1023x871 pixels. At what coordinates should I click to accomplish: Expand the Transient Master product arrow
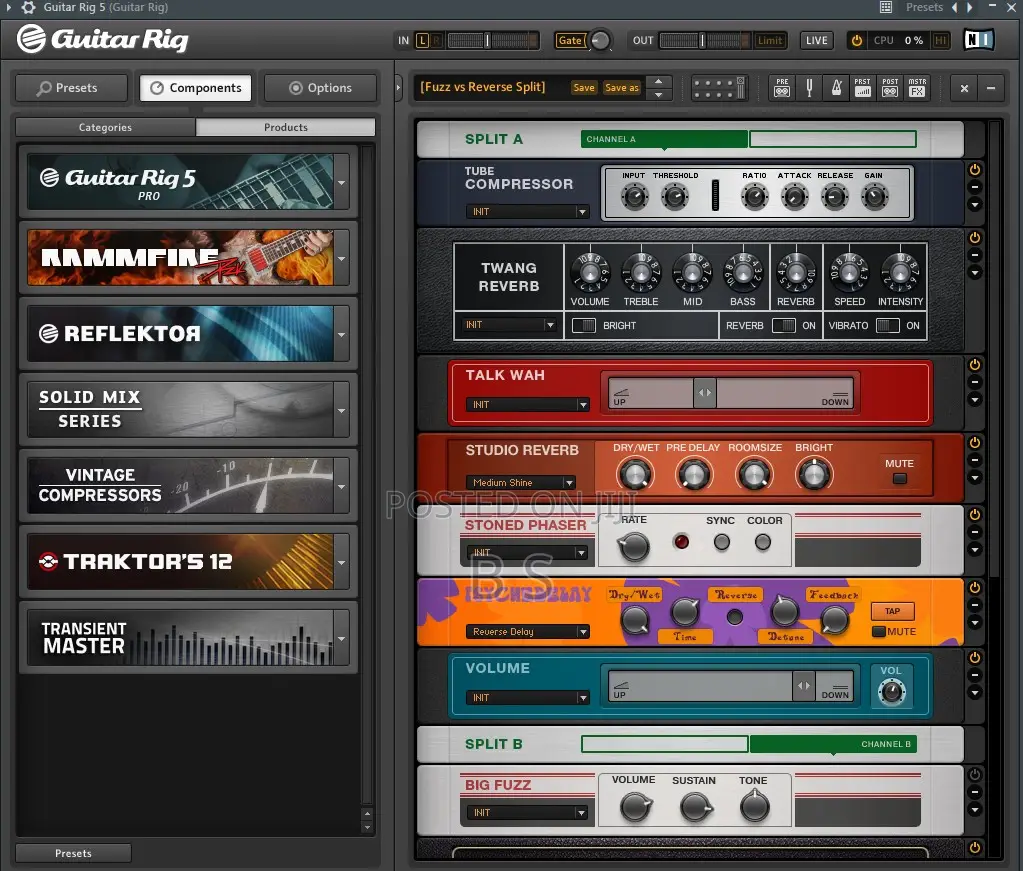coord(341,638)
